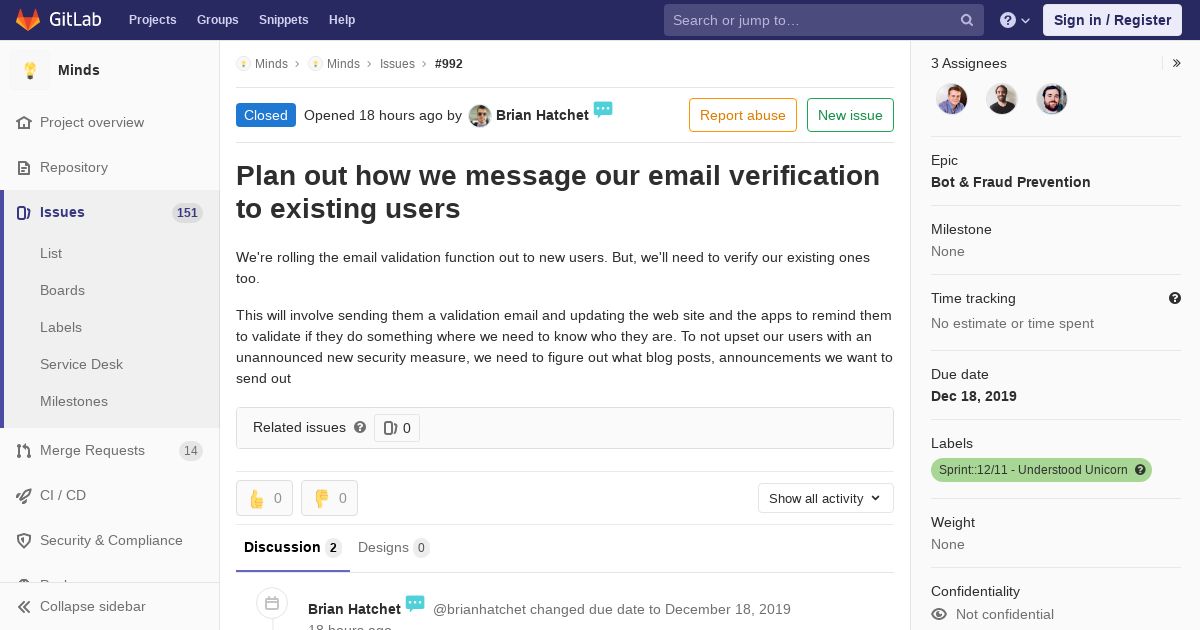Click the Report abuse button
This screenshot has width=1200, height=630.
click(743, 115)
